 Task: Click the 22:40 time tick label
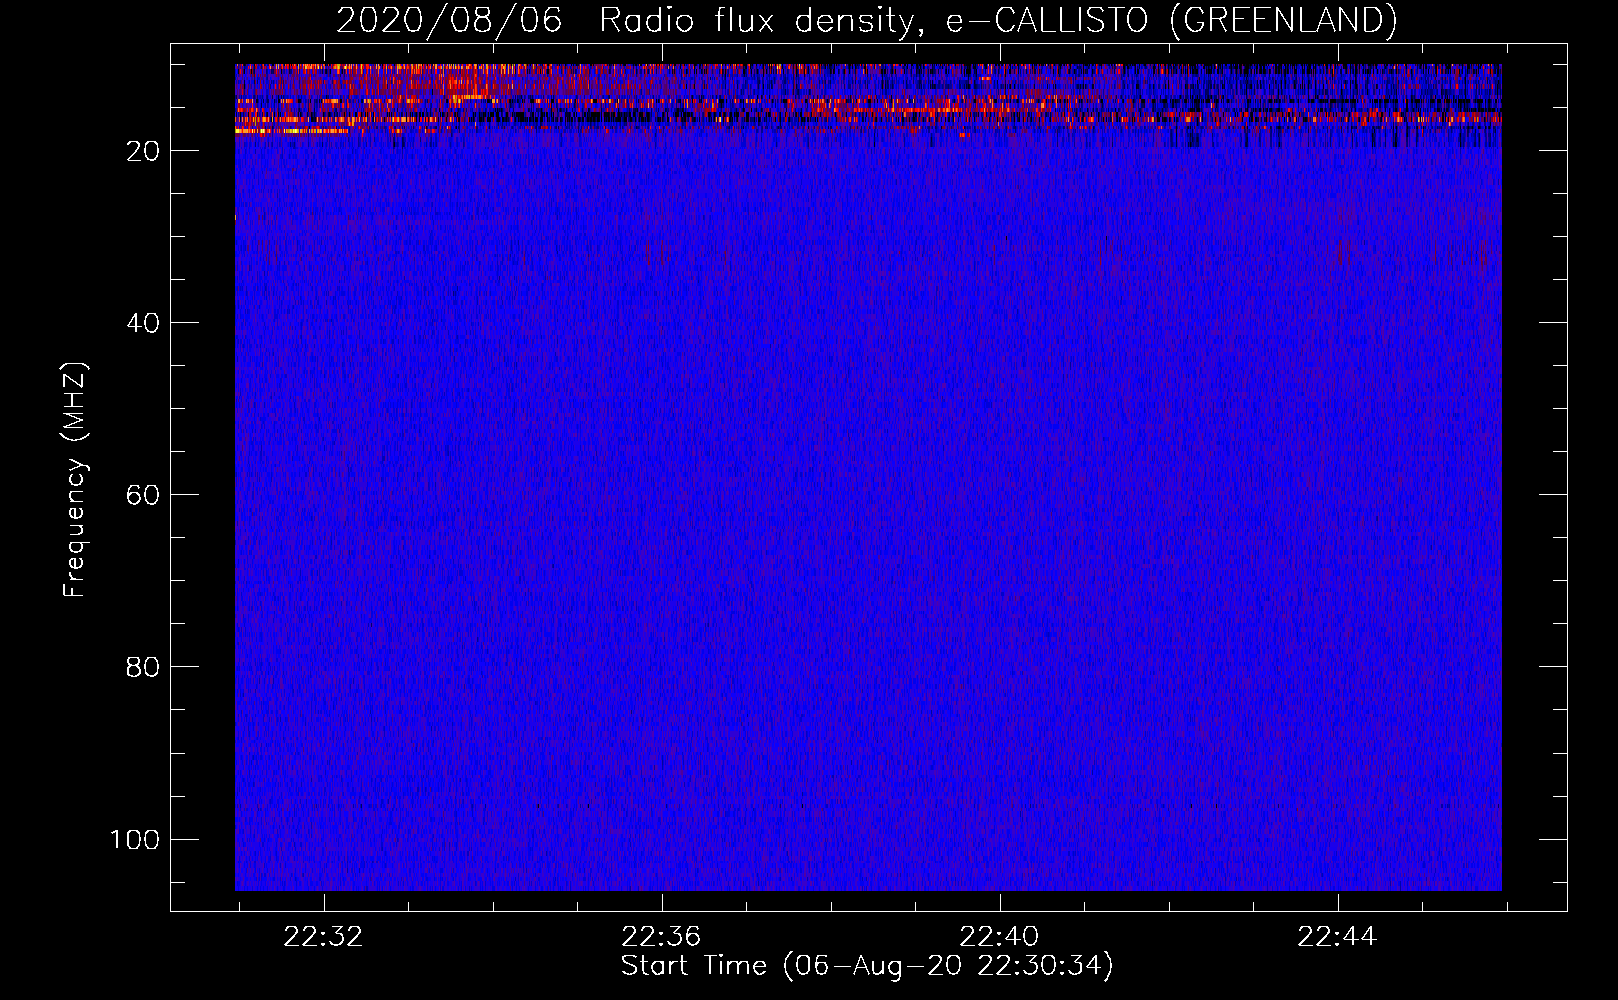point(999,937)
